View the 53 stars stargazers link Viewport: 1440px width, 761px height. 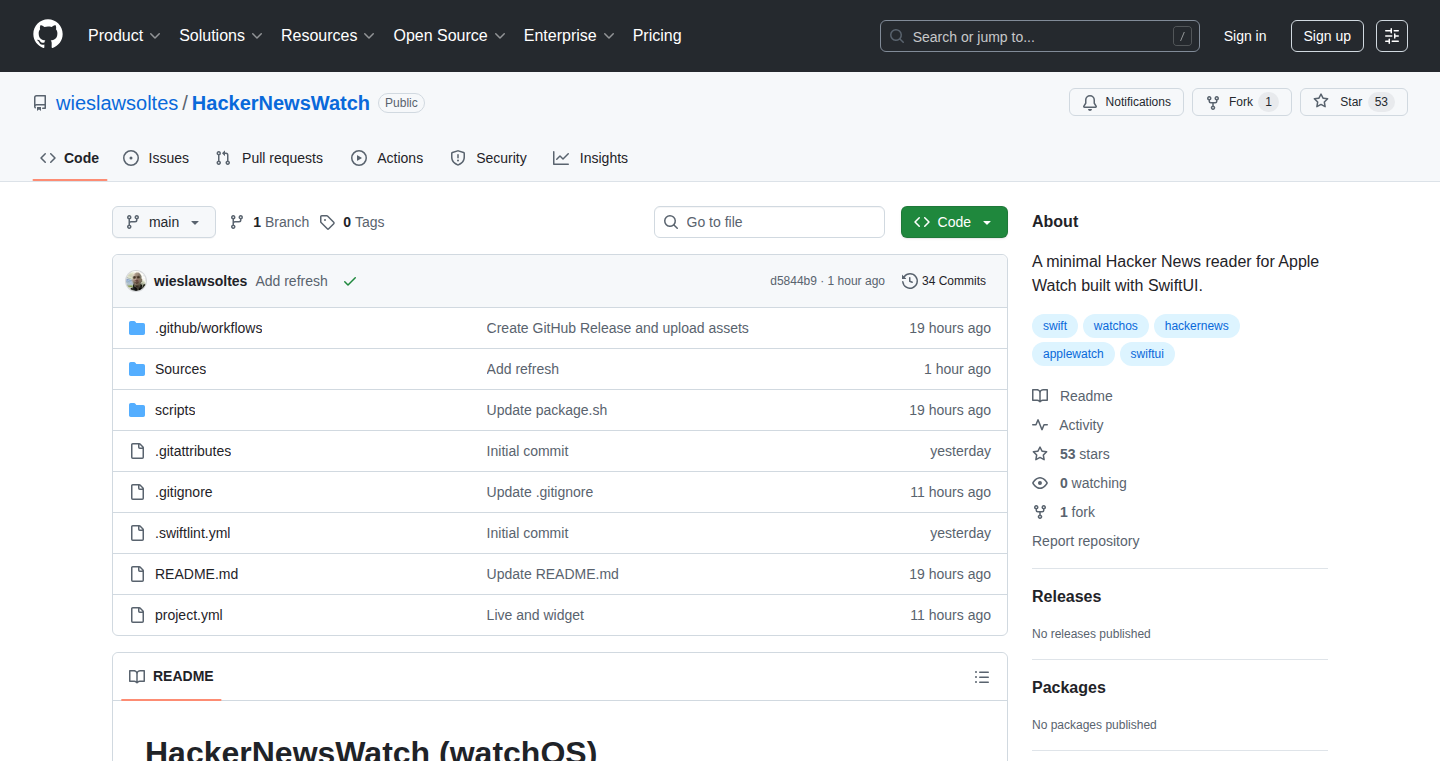point(1071,454)
